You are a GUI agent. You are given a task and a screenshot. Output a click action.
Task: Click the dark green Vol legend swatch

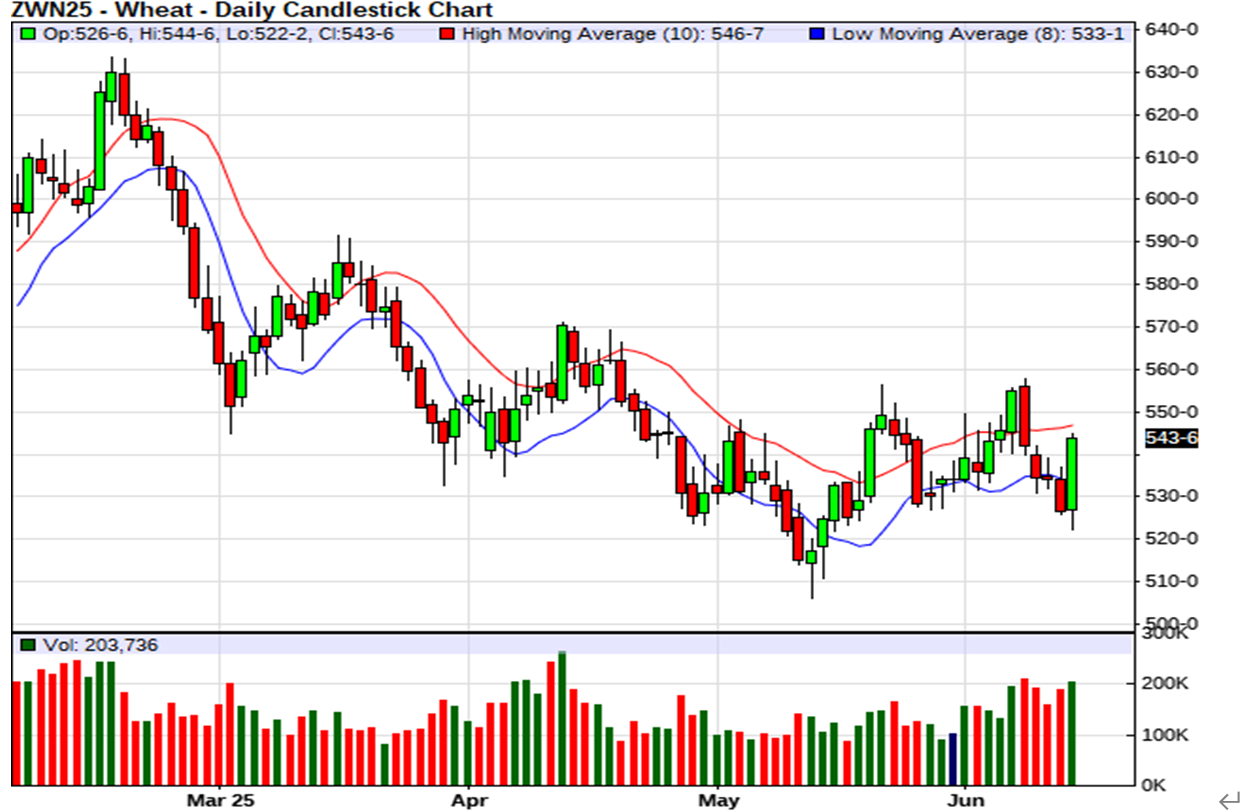pos(27,645)
